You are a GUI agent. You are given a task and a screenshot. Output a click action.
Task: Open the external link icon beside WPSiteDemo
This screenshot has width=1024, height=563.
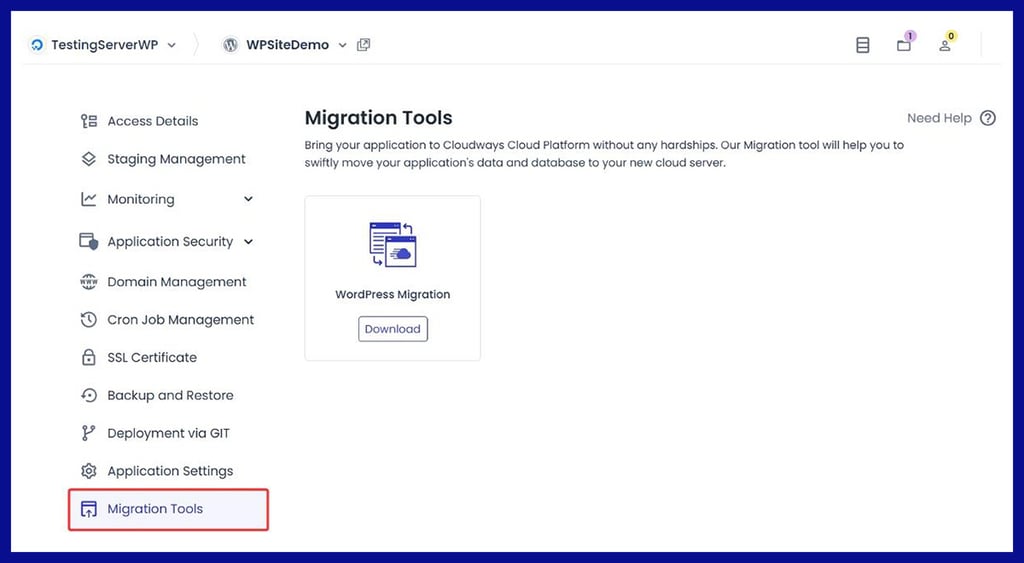click(x=364, y=45)
